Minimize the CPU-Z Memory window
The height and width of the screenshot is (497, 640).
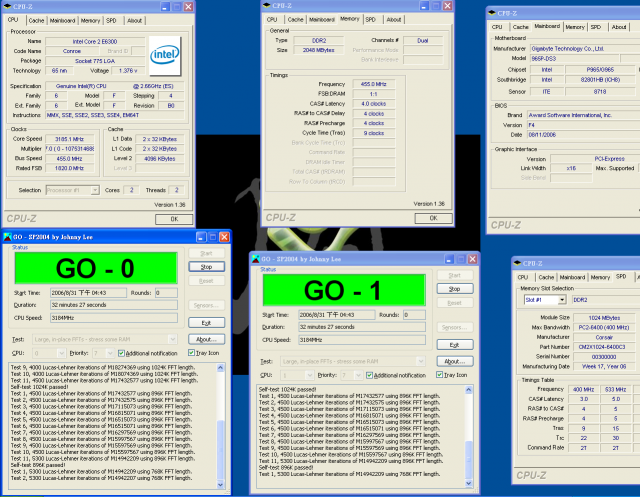(424, 6)
